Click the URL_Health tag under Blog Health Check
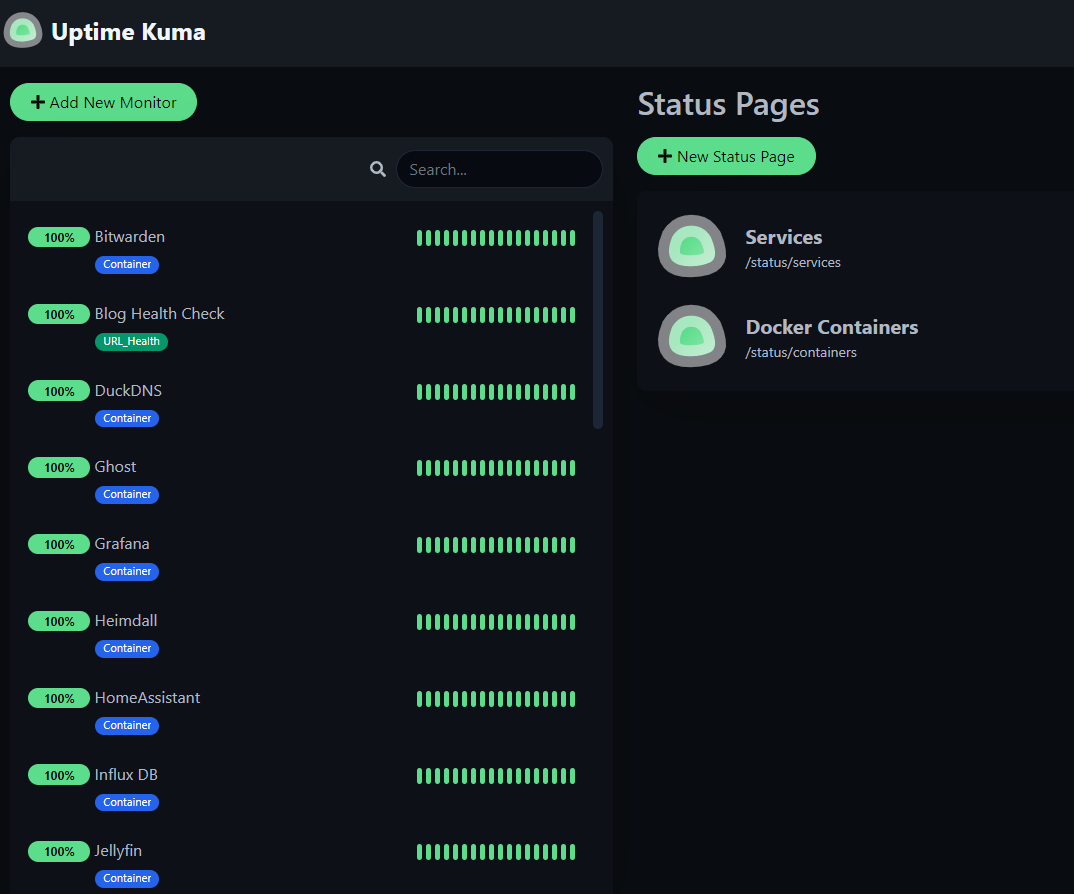 pos(132,341)
